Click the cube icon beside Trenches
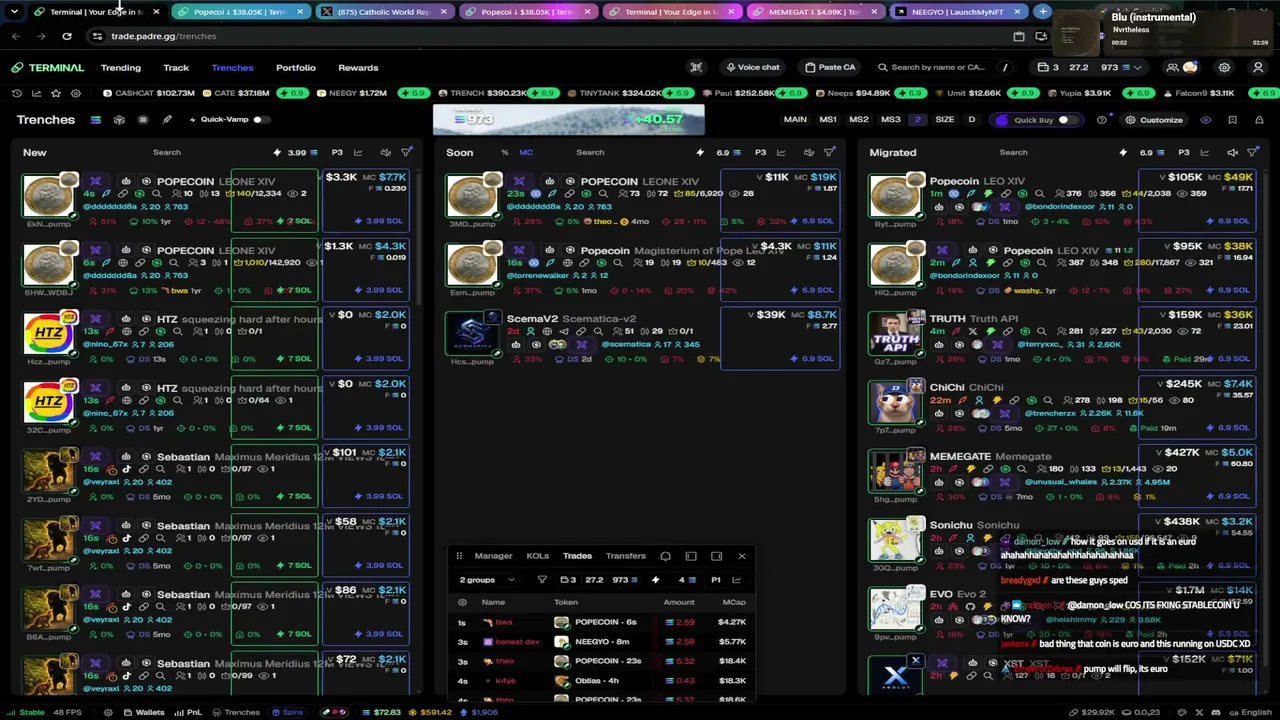 (119, 120)
